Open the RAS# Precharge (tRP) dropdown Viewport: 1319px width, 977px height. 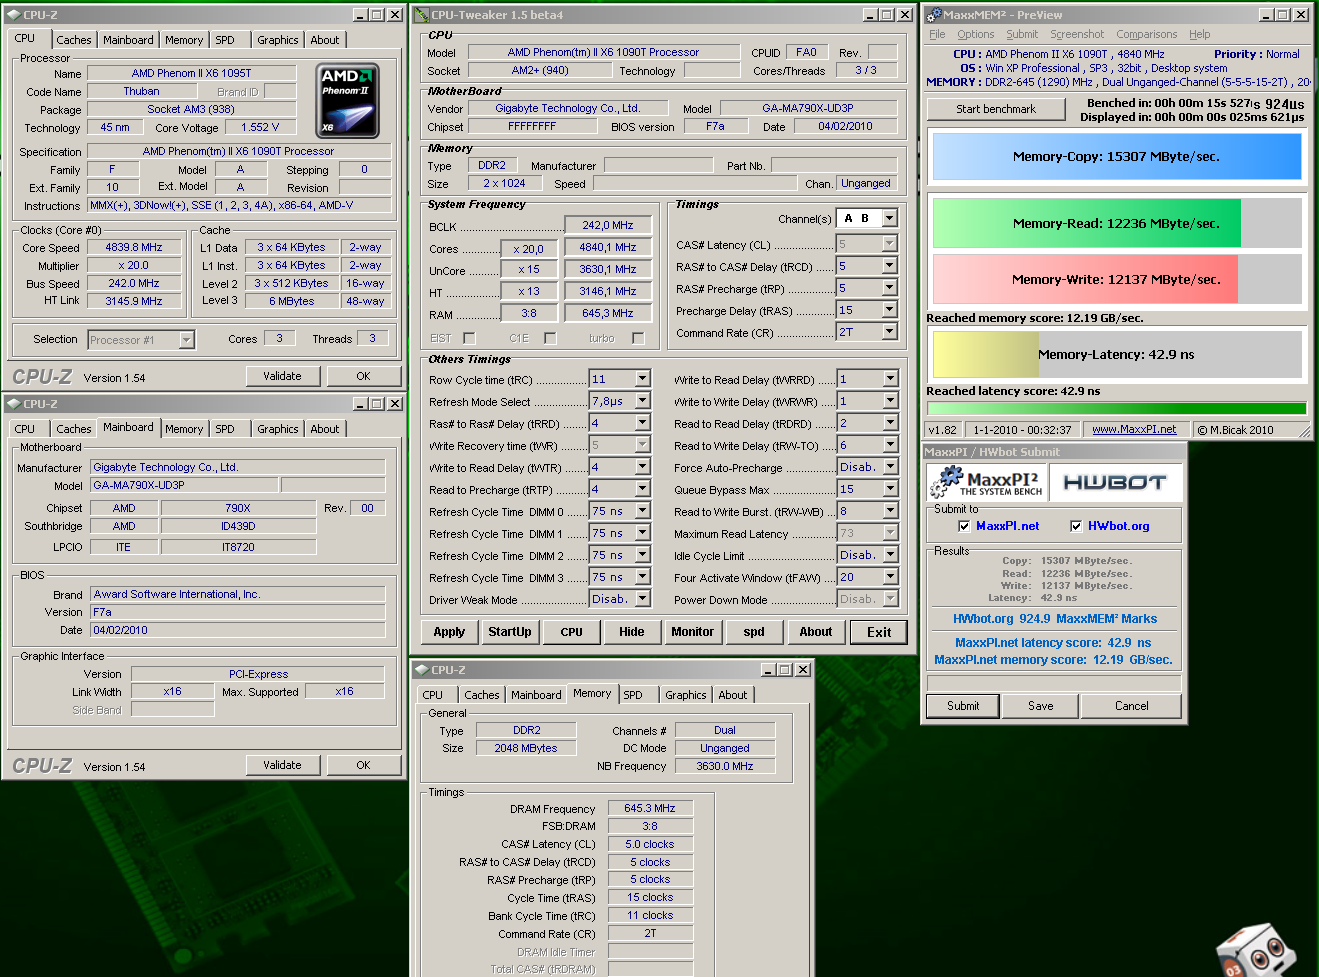889,288
